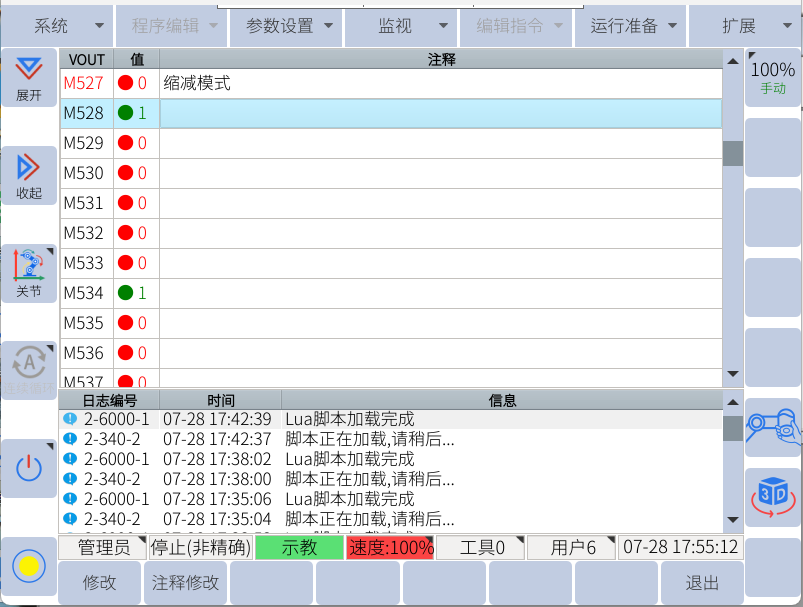This screenshot has width=803, height=607.
Task: Click the 退出 button
Action: 702,583
